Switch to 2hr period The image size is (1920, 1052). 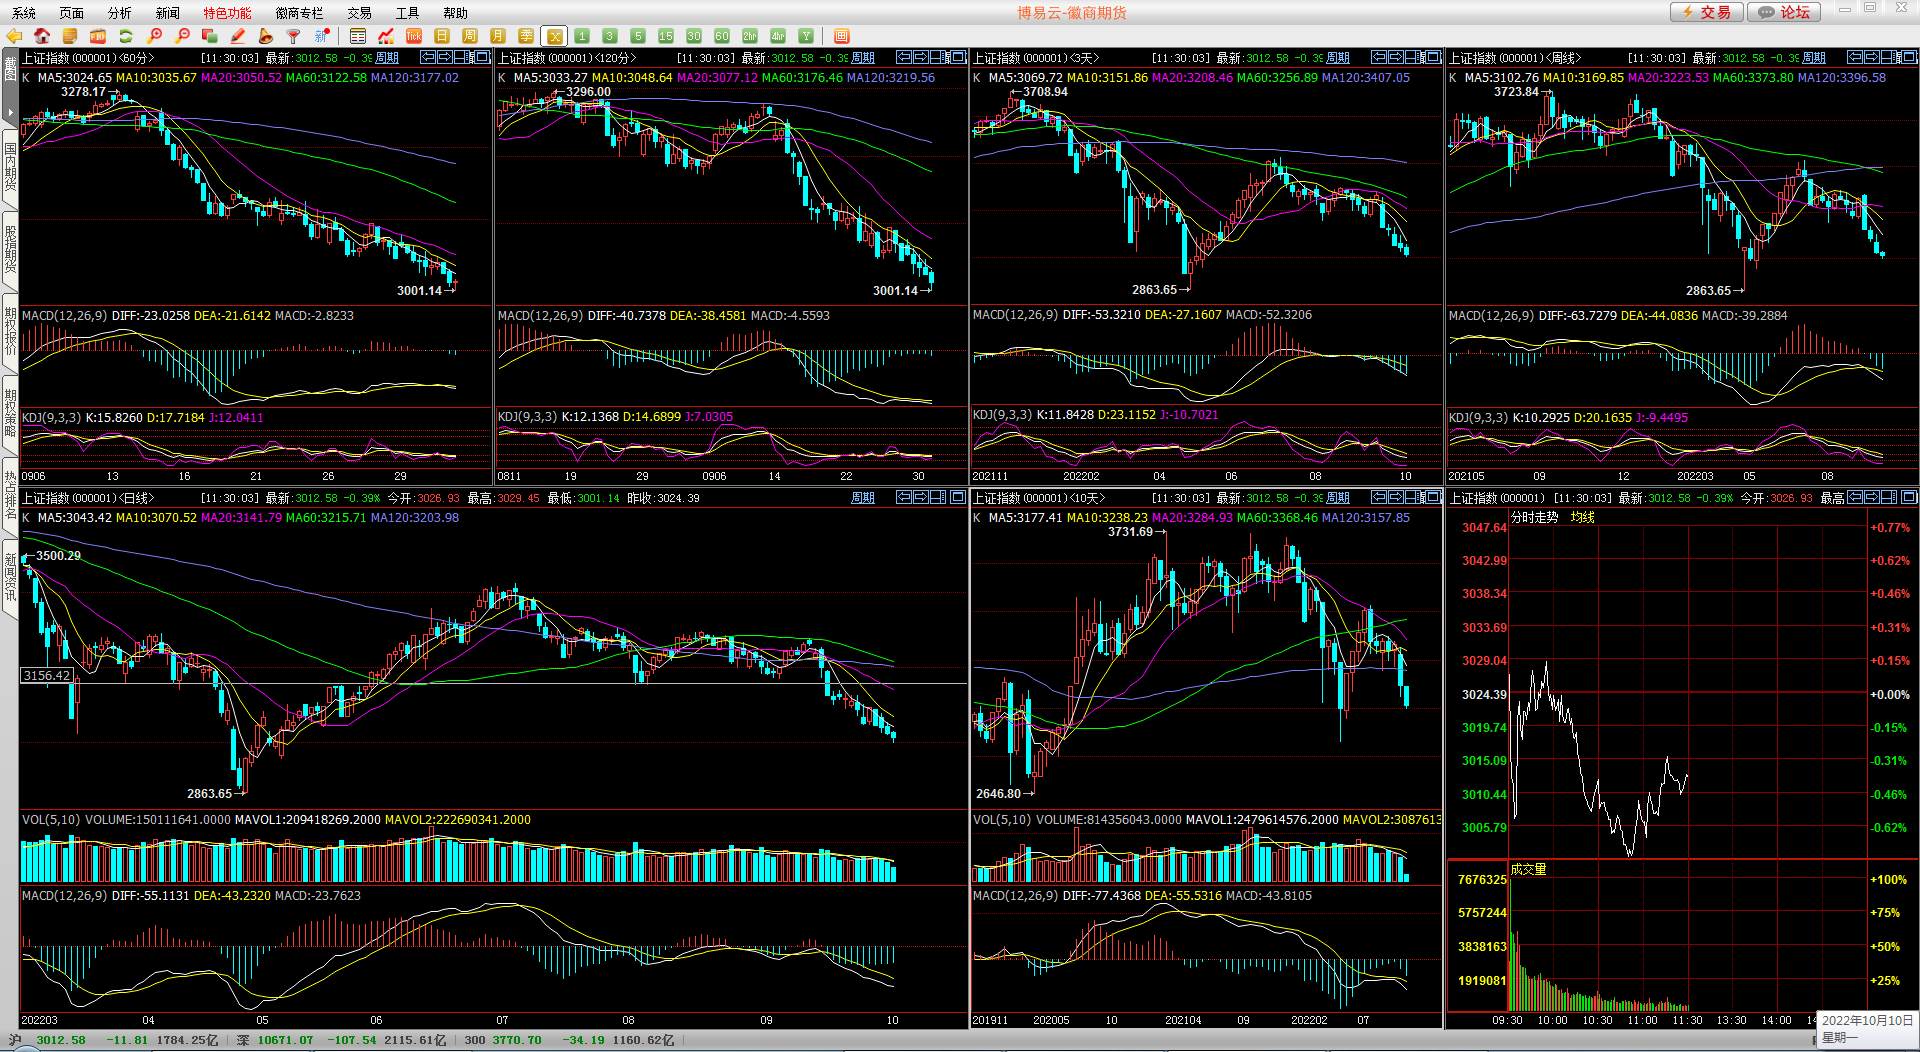point(750,36)
